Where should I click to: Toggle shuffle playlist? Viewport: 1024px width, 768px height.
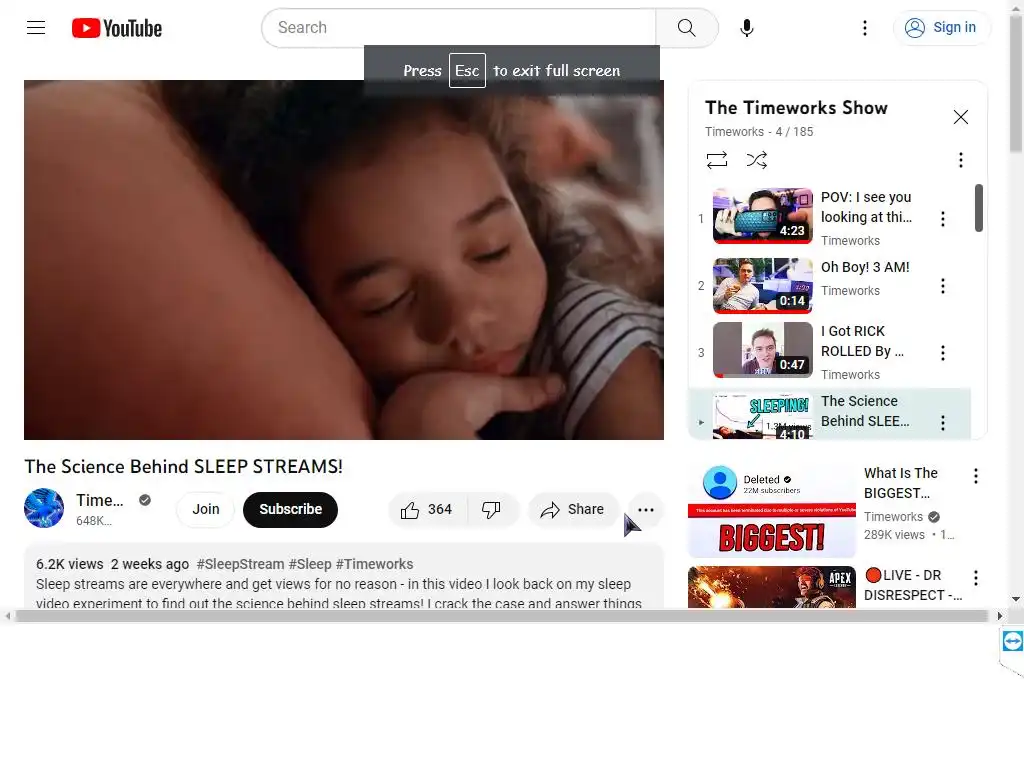[x=756, y=160]
